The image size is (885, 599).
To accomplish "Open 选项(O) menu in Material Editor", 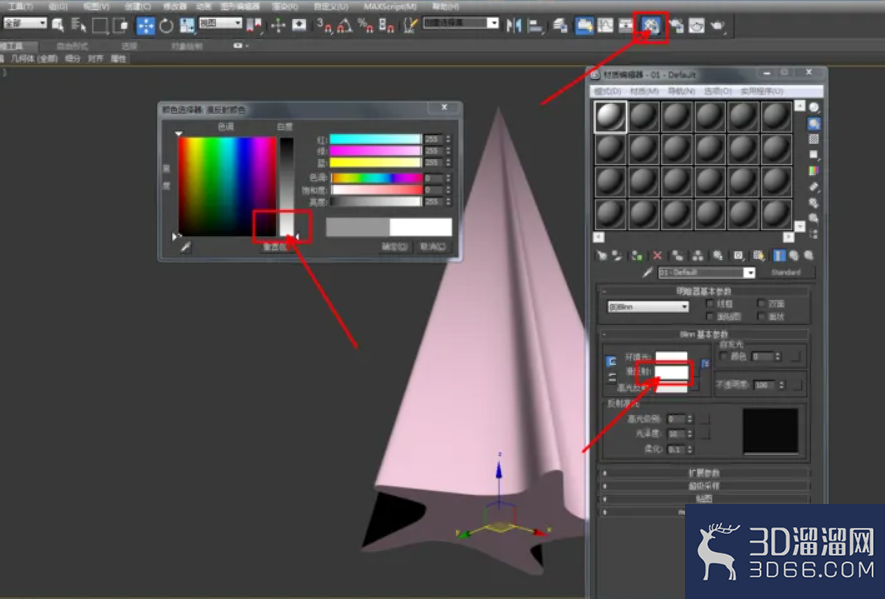I will pos(718,91).
